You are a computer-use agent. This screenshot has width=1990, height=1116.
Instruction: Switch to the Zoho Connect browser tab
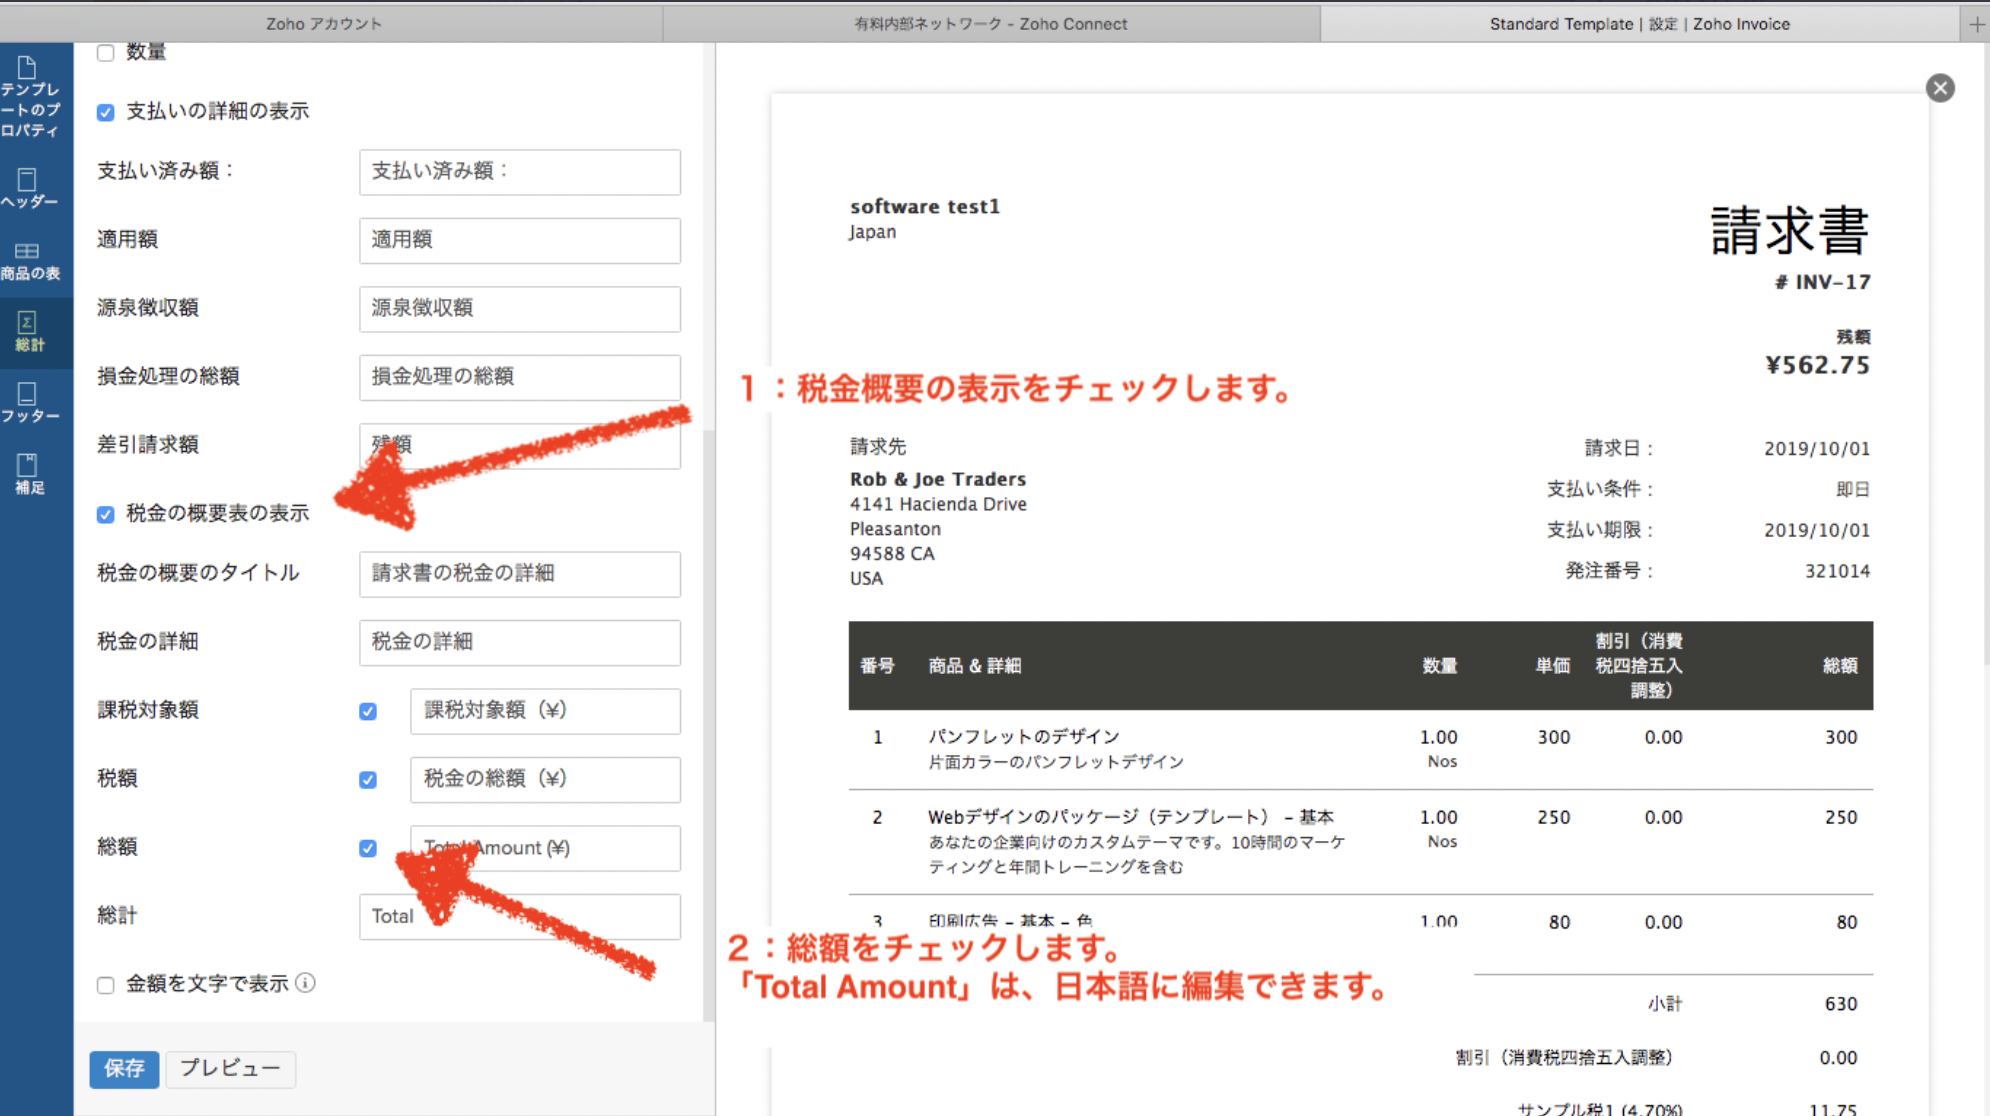(990, 24)
